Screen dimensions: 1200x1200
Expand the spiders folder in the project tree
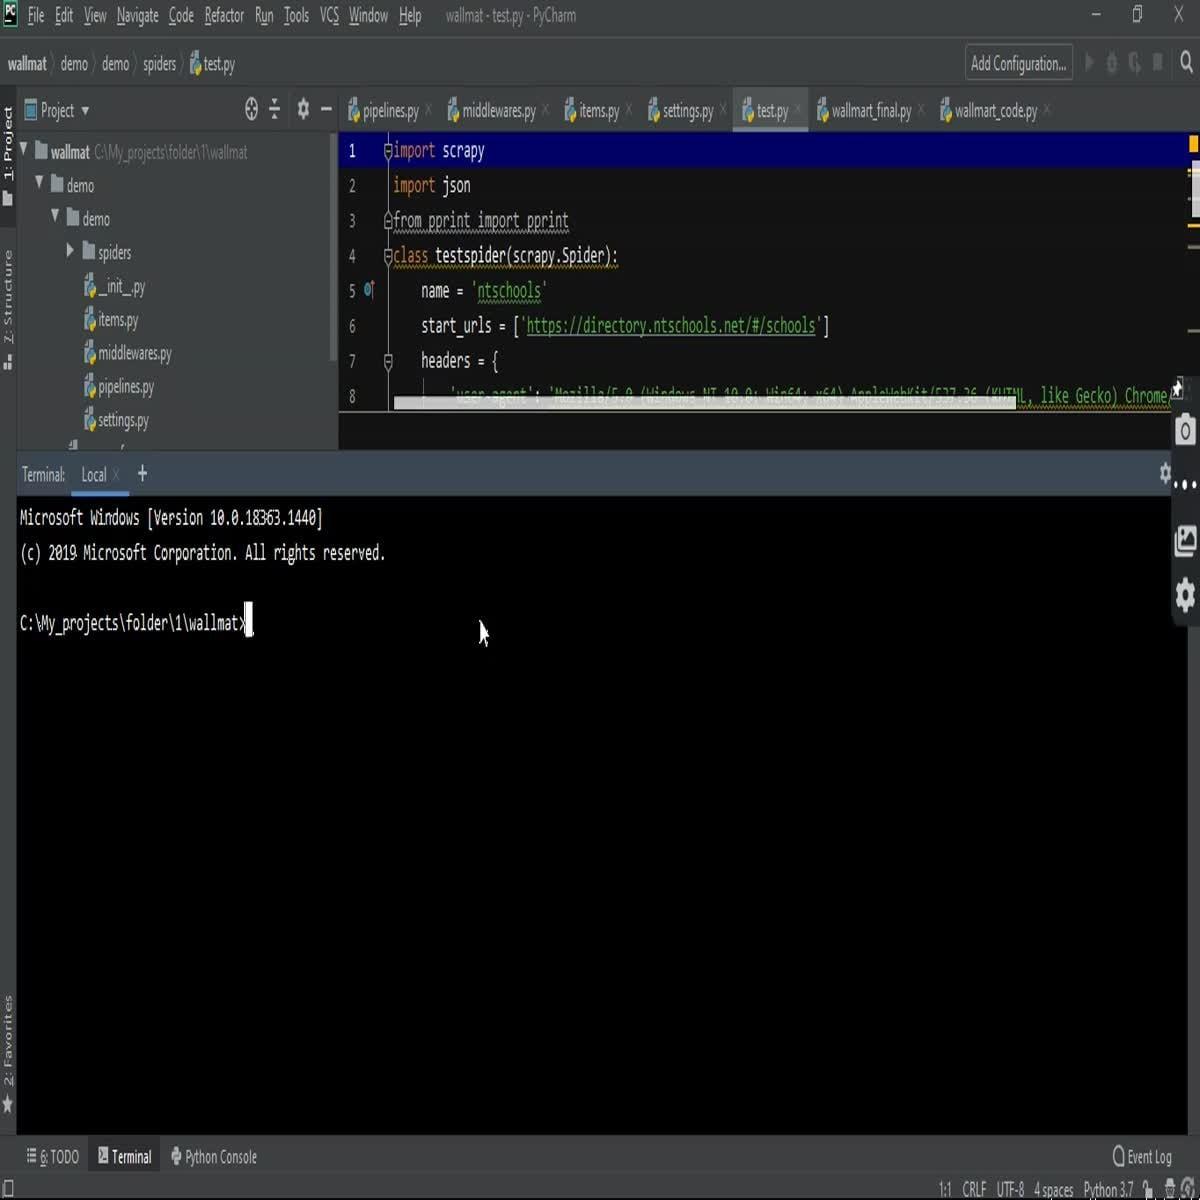(x=69, y=252)
